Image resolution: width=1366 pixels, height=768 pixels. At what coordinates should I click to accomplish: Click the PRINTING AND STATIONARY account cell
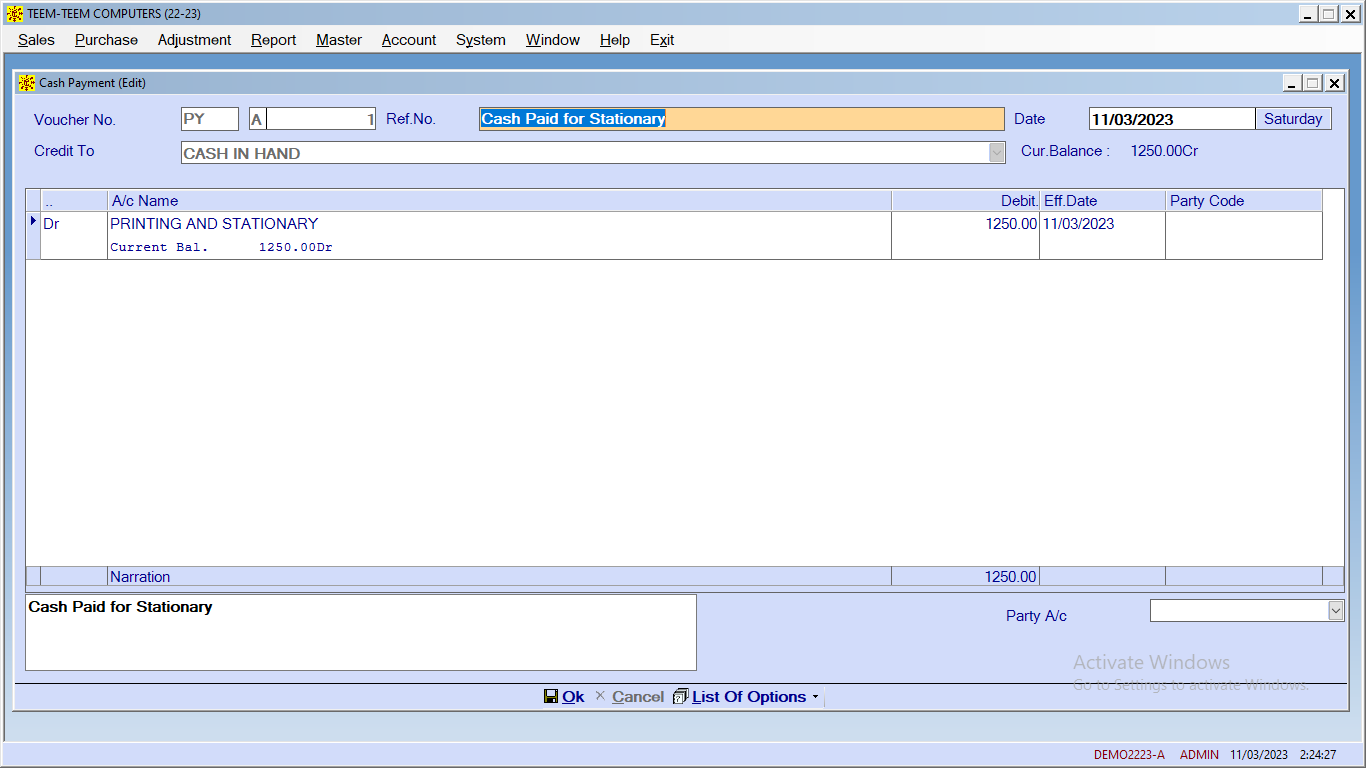tap(499, 224)
